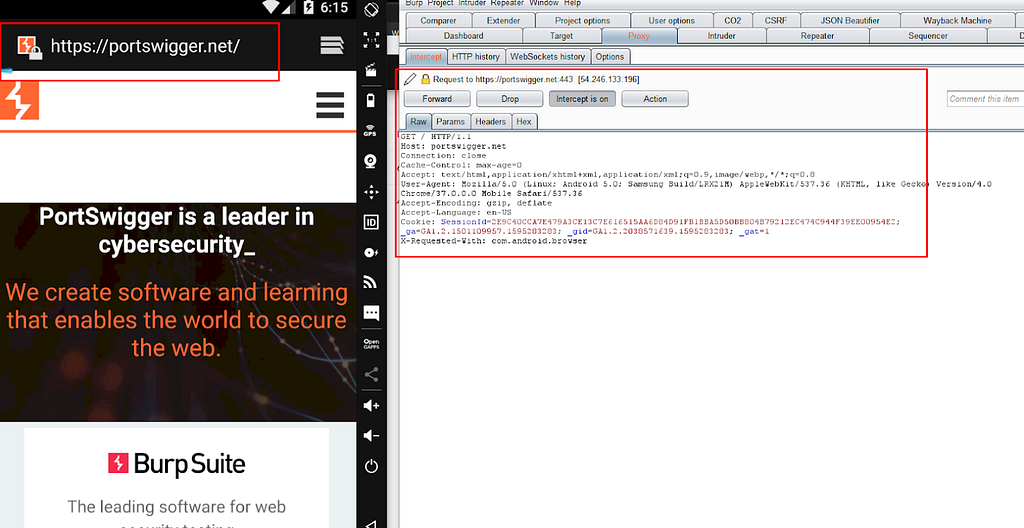
Task: Open the proxy Options sub-tab
Action: 610,57
